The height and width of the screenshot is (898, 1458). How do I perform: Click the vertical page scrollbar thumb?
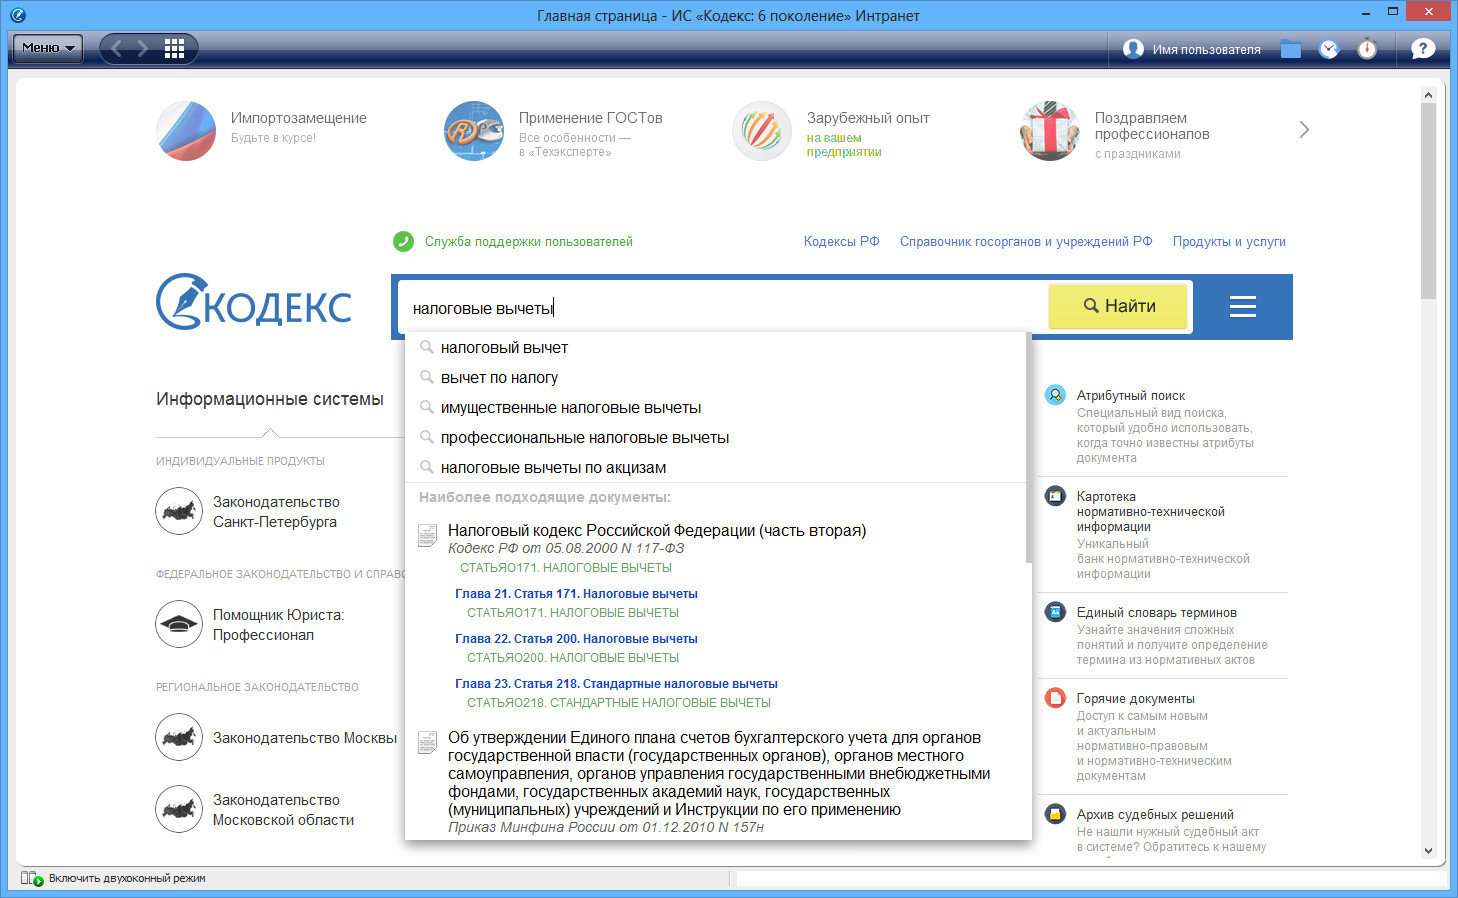tap(1428, 200)
